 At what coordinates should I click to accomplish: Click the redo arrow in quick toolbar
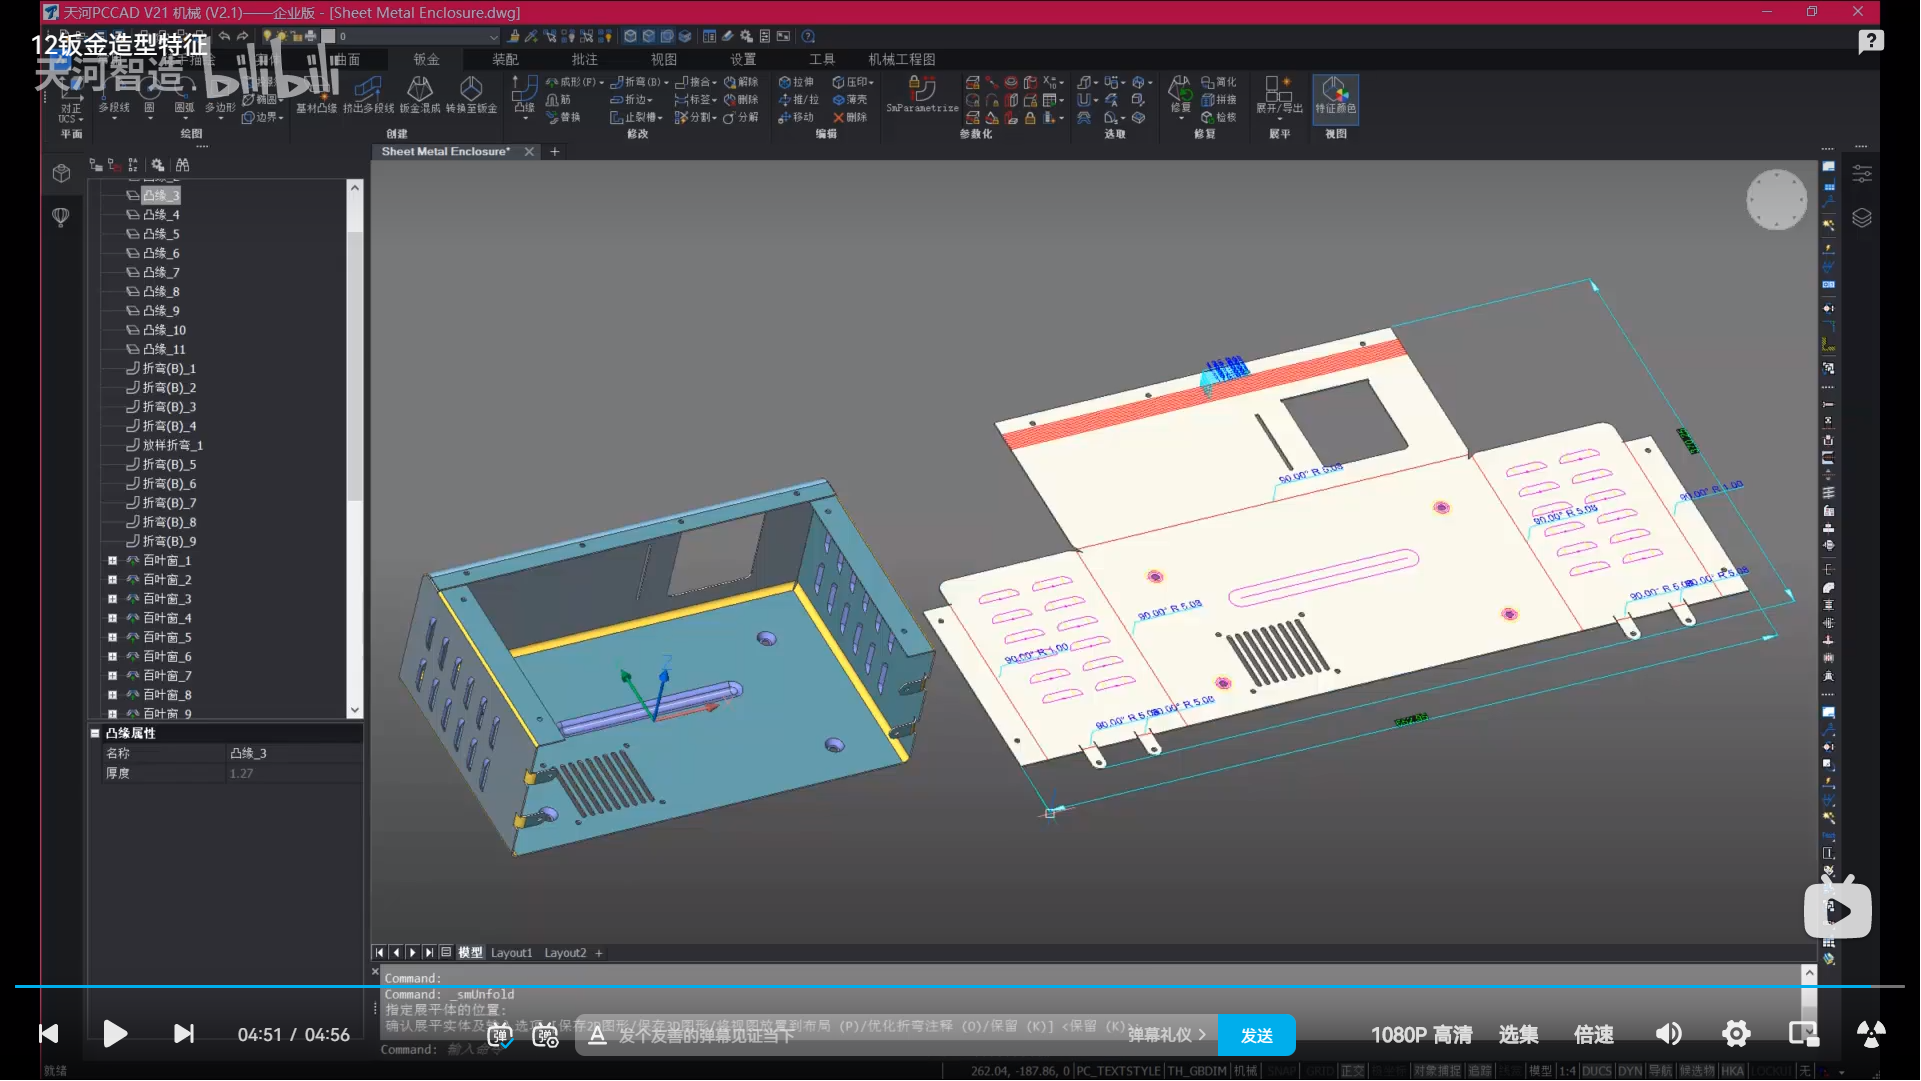243,36
